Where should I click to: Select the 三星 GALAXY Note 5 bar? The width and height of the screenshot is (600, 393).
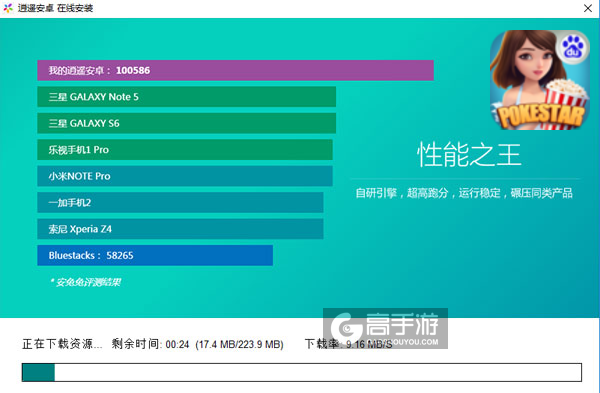pyautogui.click(x=186, y=97)
